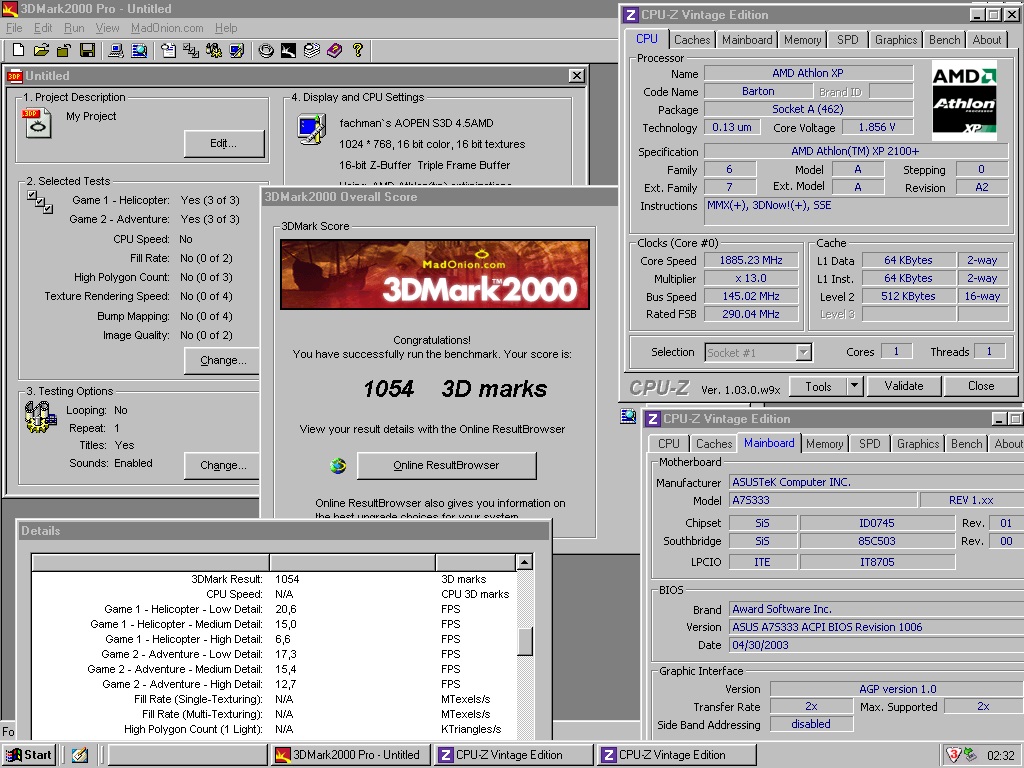Click the quick launch icon next to Start
This screenshot has height=768, width=1024.
[80, 755]
